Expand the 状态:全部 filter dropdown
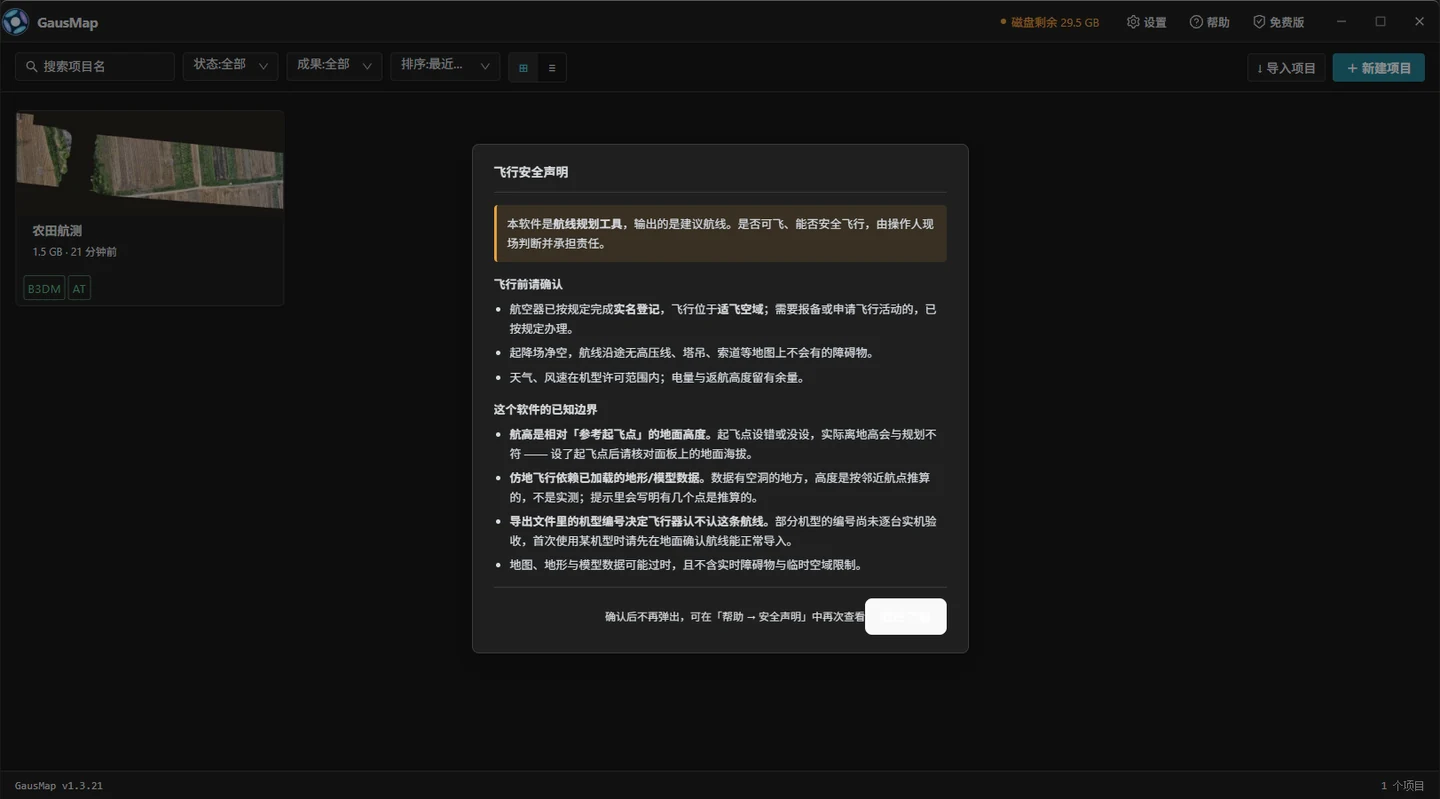The height and width of the screenshot is (799, 1440). click(230, 66)
